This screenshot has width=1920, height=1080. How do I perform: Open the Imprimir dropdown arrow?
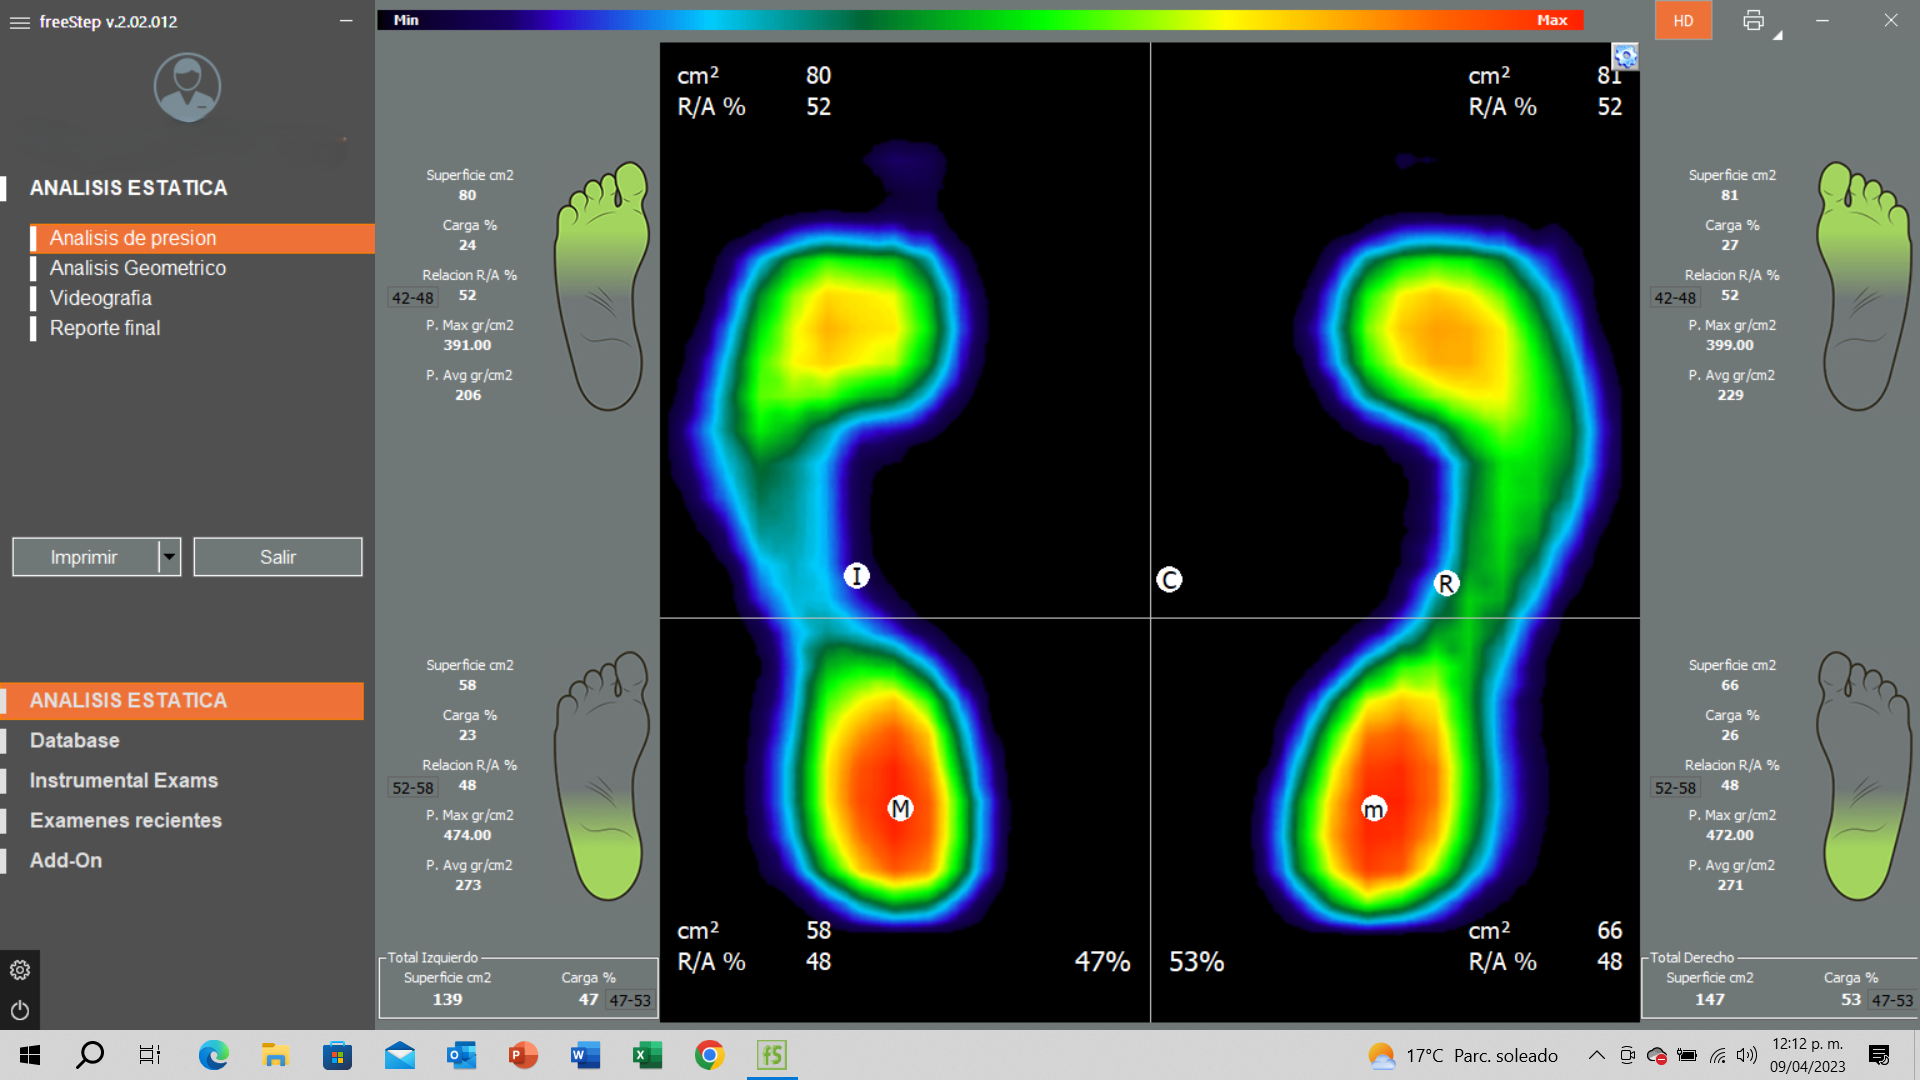point(169,557)
